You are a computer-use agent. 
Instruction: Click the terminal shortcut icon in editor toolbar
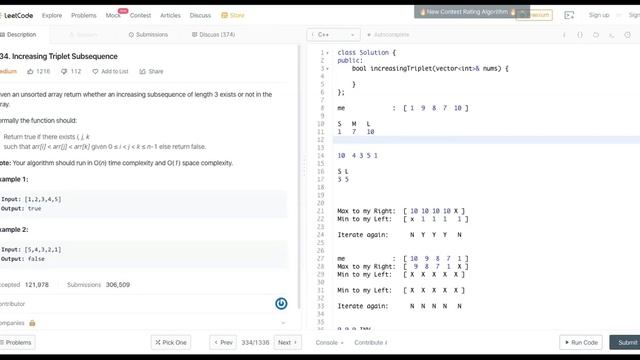611,35
